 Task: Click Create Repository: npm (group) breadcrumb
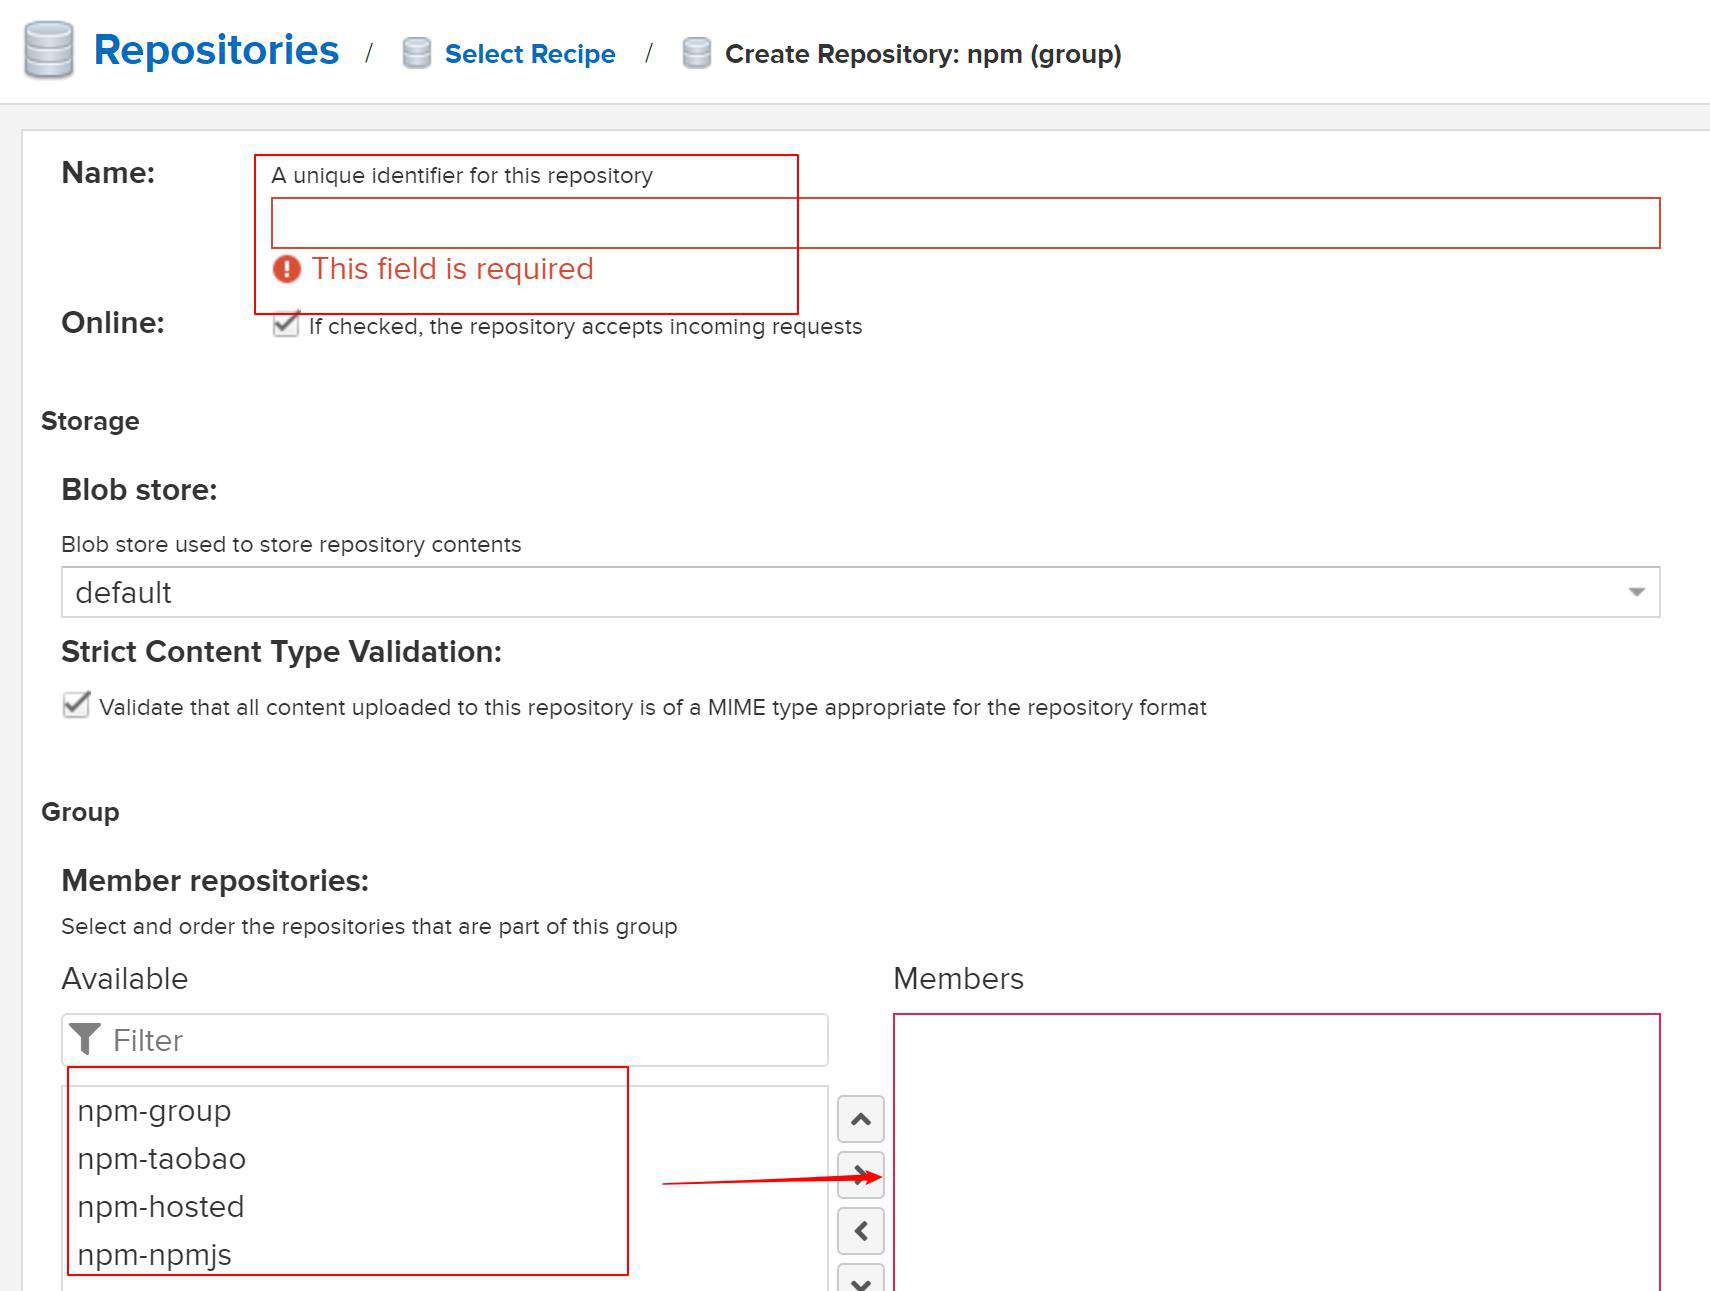pos(923,54)
